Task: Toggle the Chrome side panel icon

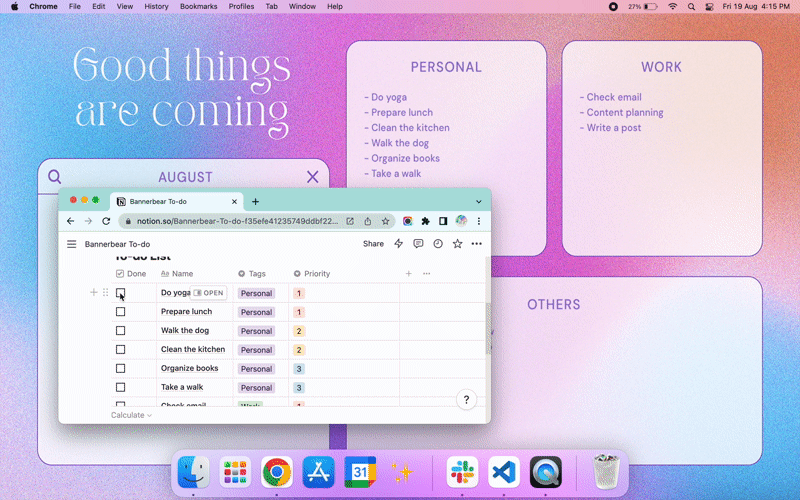Action: click(443, 221)
